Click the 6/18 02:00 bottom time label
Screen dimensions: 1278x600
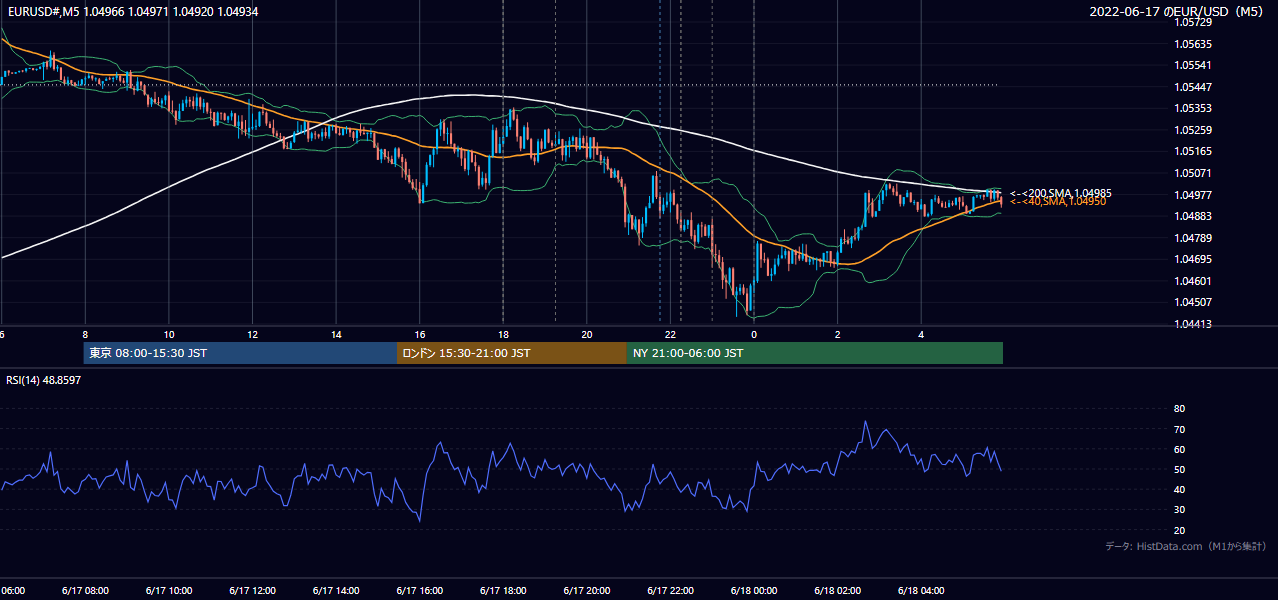[x=838, y=590]
